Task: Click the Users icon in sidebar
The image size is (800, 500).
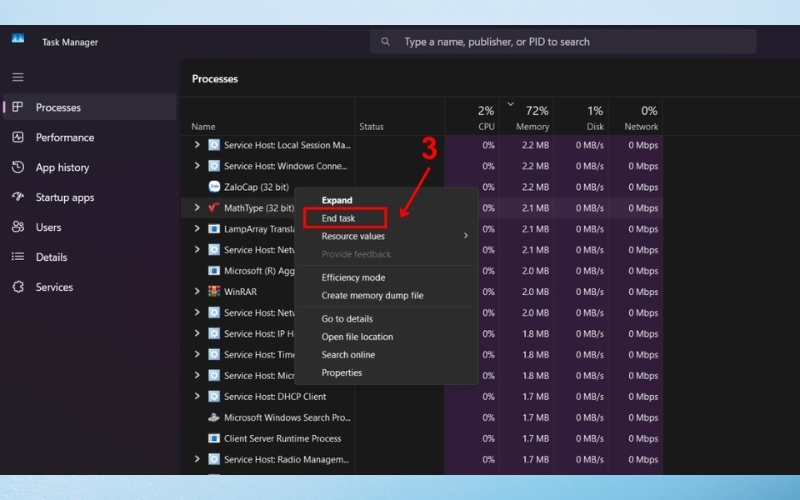Action: click(x=17, y=227)
